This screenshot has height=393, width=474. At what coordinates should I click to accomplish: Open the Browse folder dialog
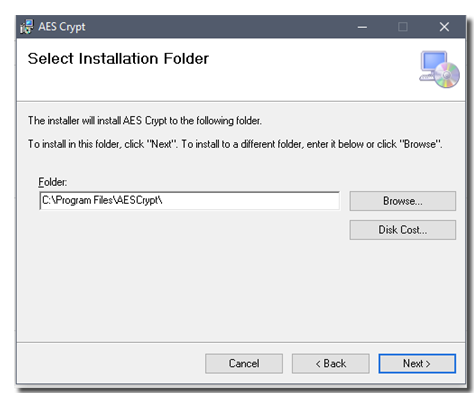point(403,201)
